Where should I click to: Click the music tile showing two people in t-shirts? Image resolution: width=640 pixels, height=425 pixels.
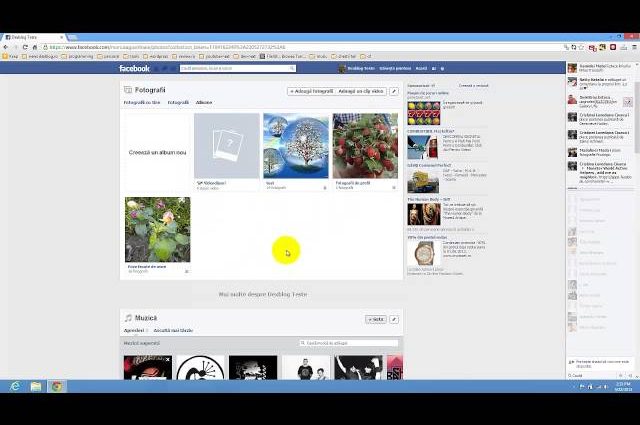(306, 367)
